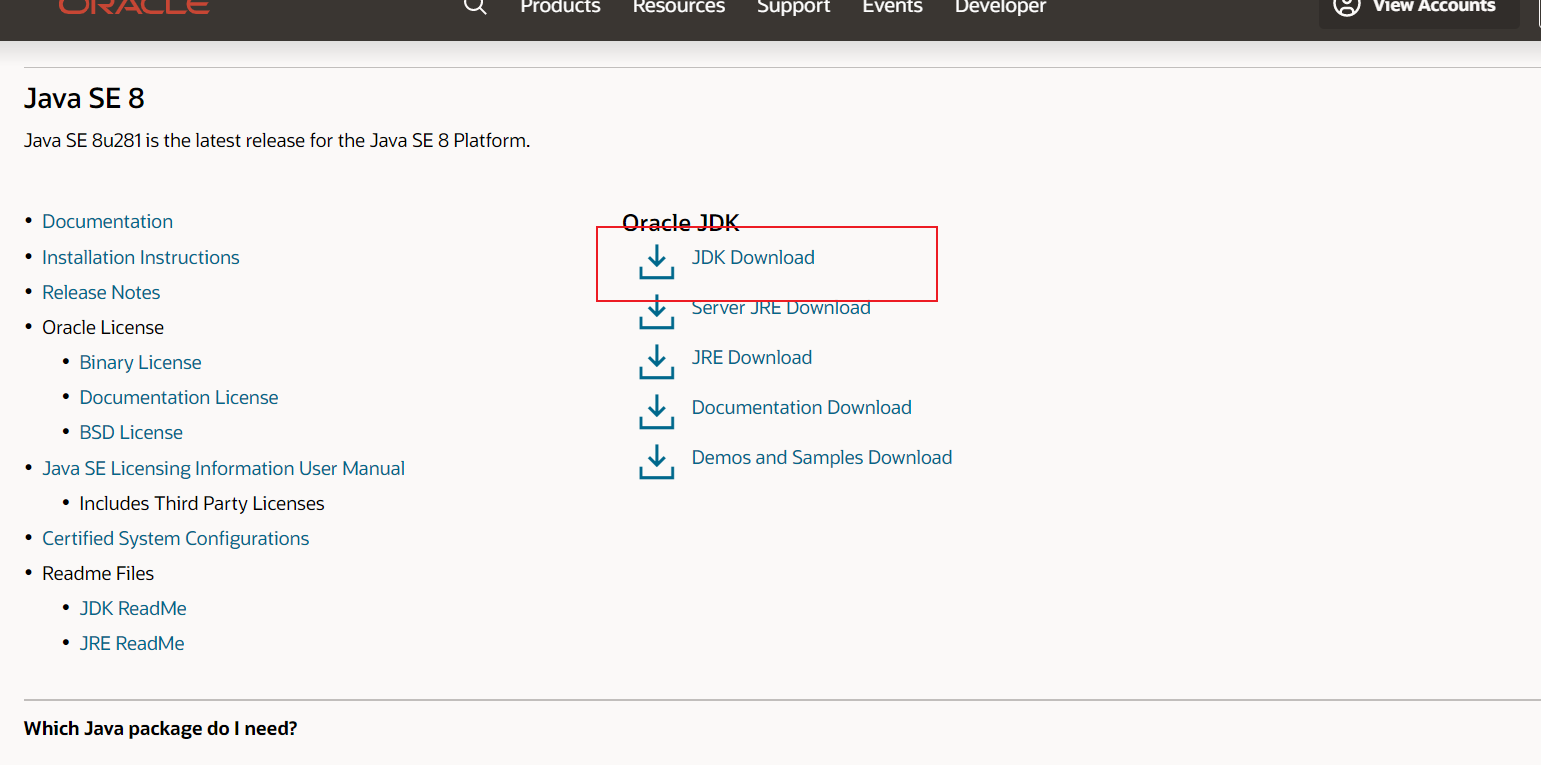Screen dimensions: 1541x765
Task: Open the Support menu
Action: 794,7
